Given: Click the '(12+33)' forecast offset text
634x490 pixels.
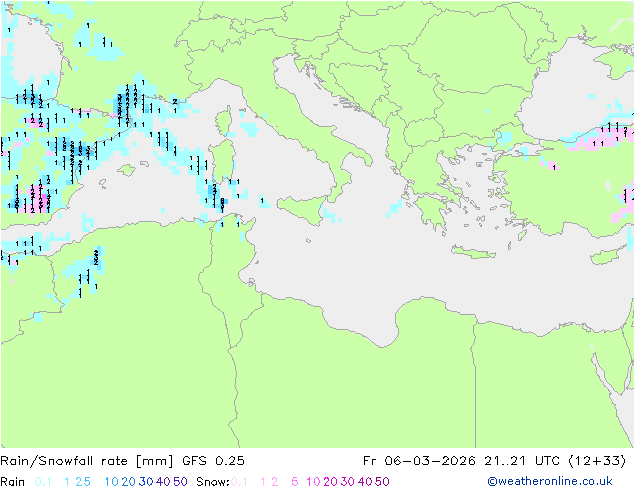Looking at the screenshot, I should (x=597, y=461).
